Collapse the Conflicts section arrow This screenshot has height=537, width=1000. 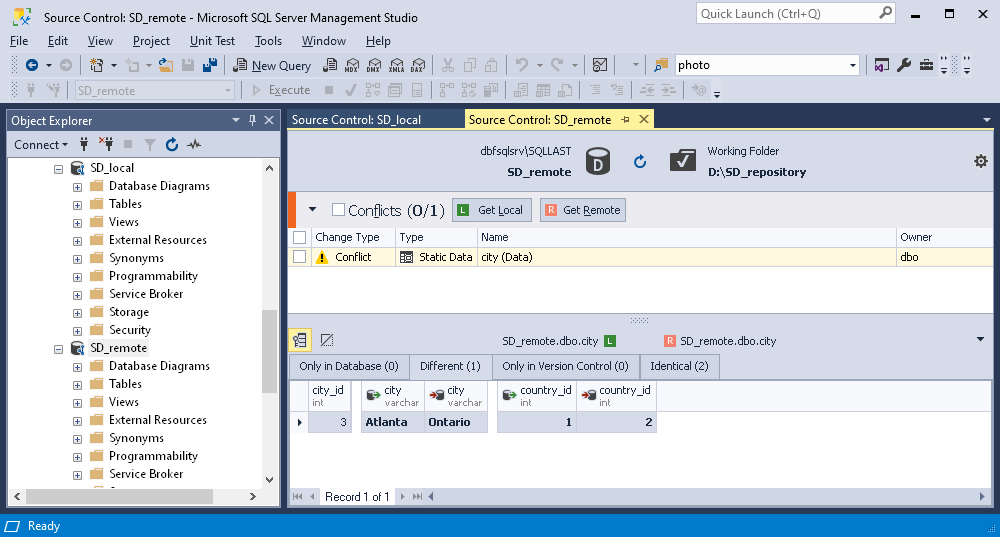coord(312,209)
